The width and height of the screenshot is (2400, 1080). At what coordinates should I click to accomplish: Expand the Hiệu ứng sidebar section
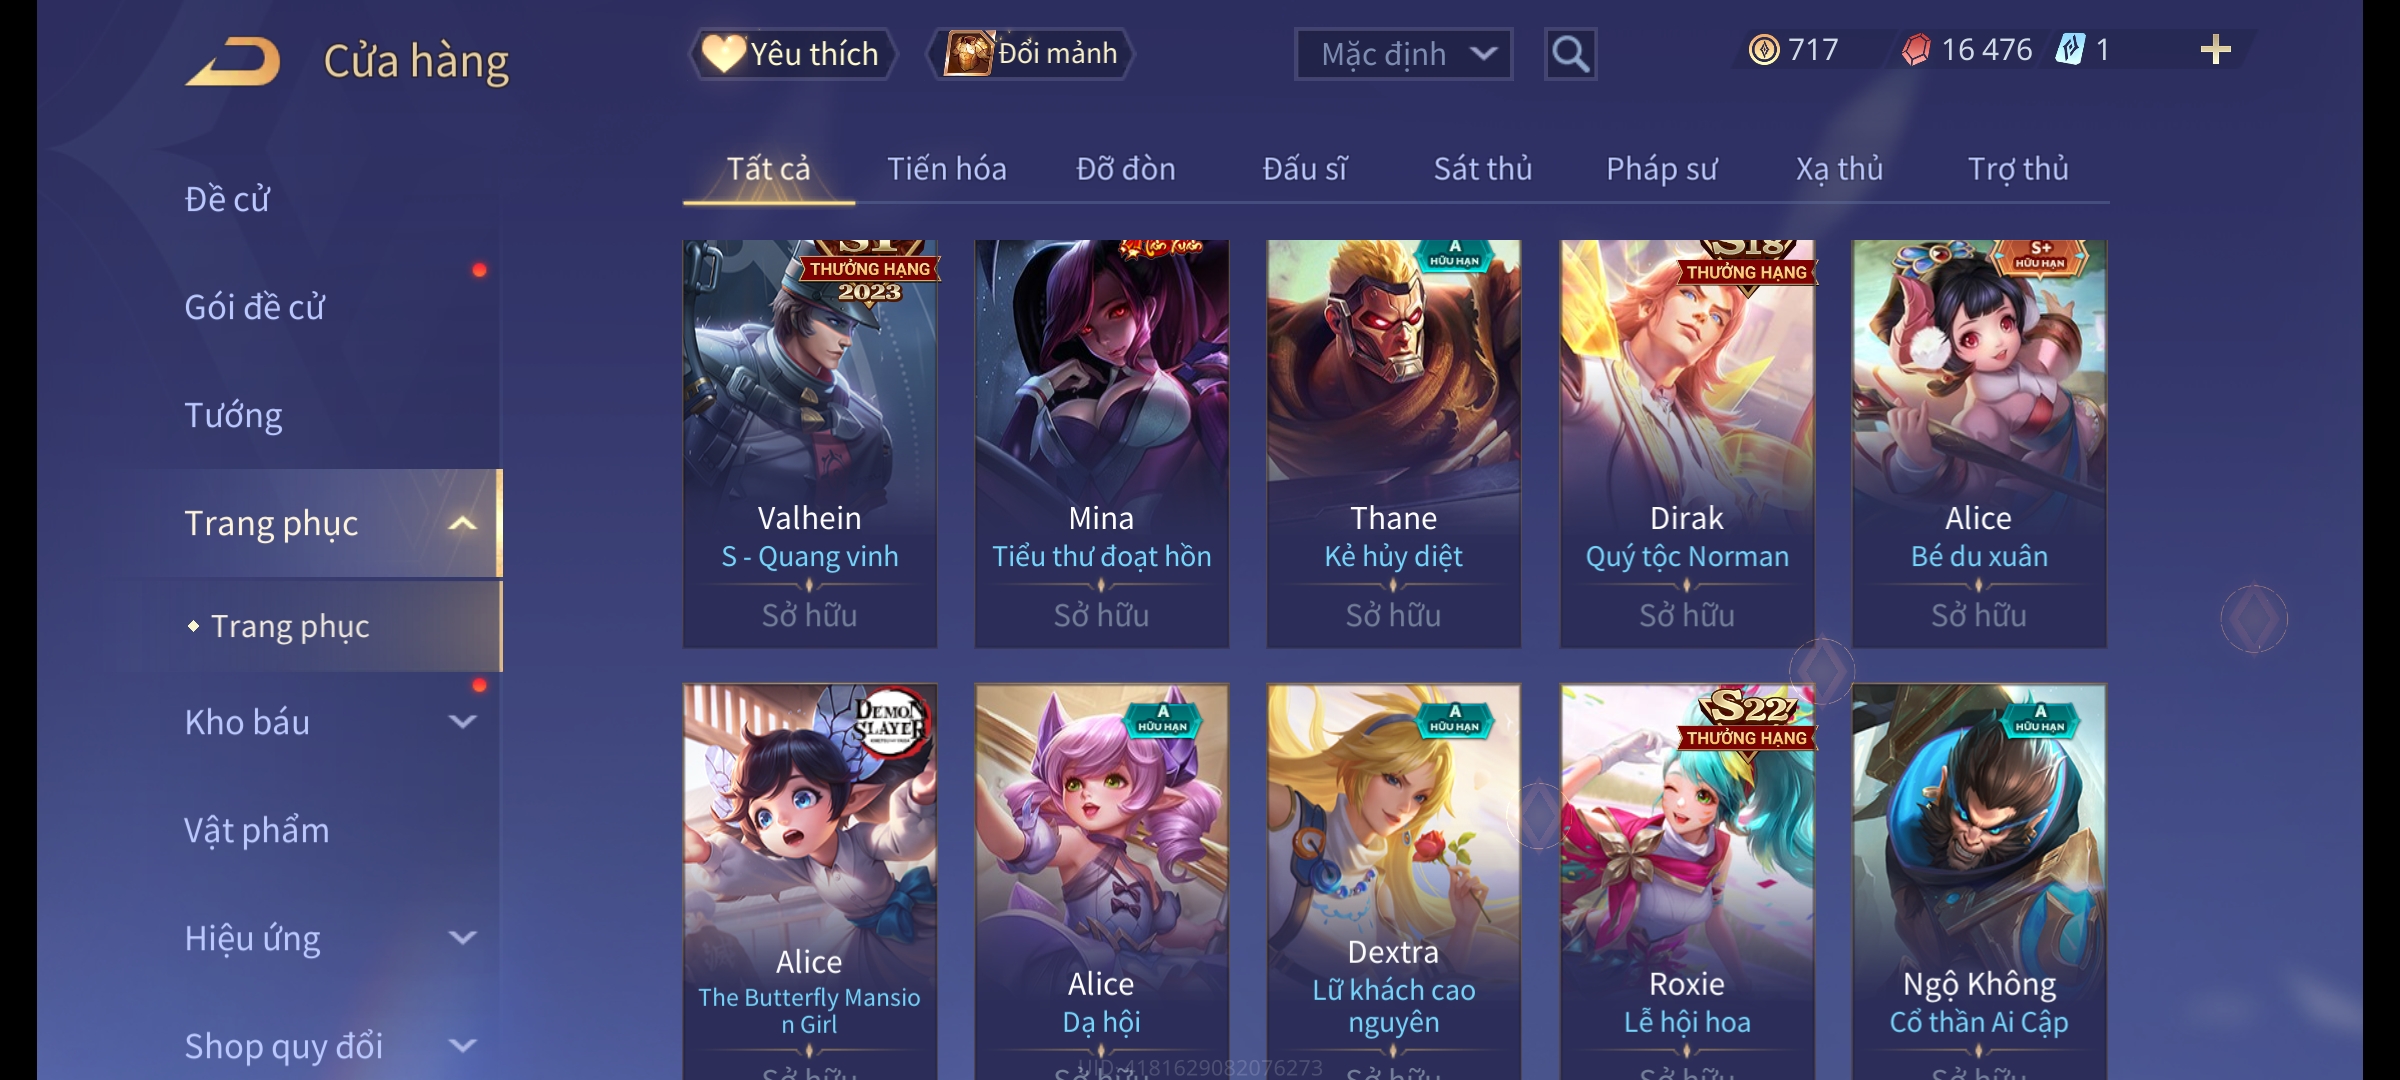pos(462,937)
